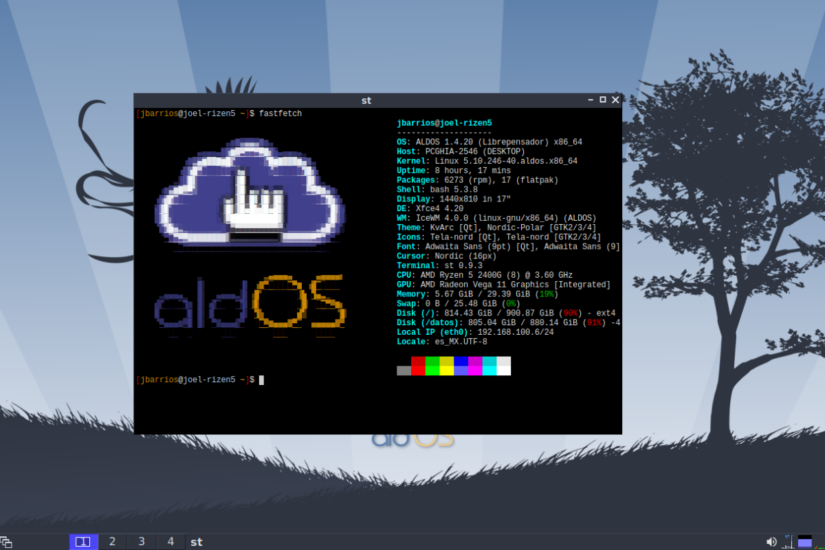Image resolution: width=825 pixels, height=550 pixels.
Task: Click the yellow color block in fastfetch palette
Action: coord(446,366)
